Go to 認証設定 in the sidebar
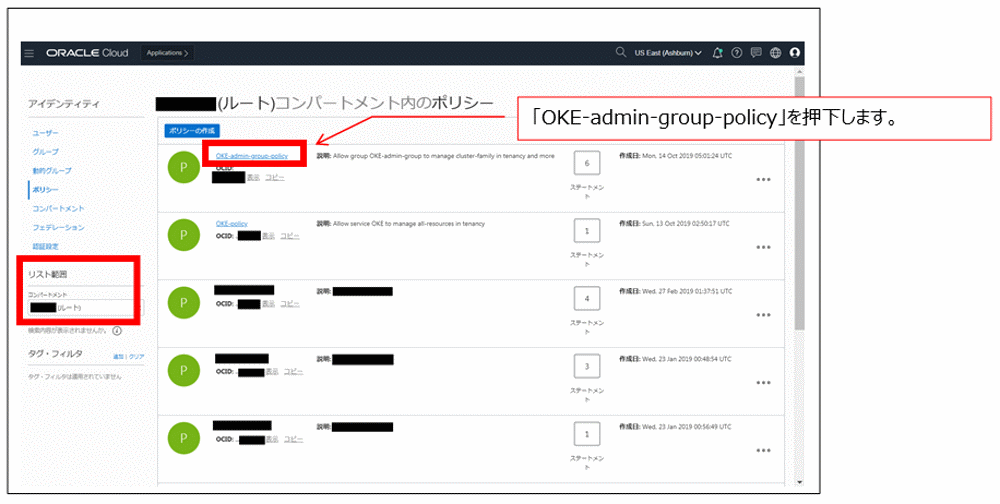The width and height of the screenshot is (1000, 504). click(45, 246)
